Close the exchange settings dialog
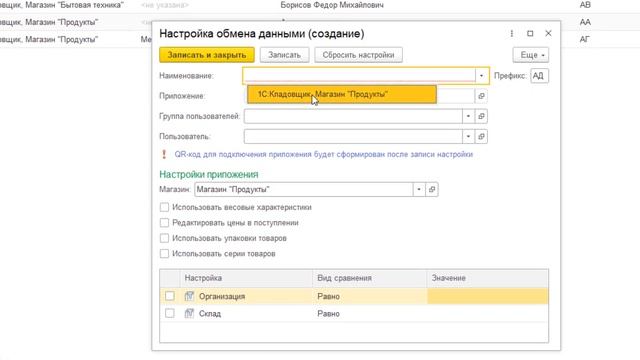 548,33
